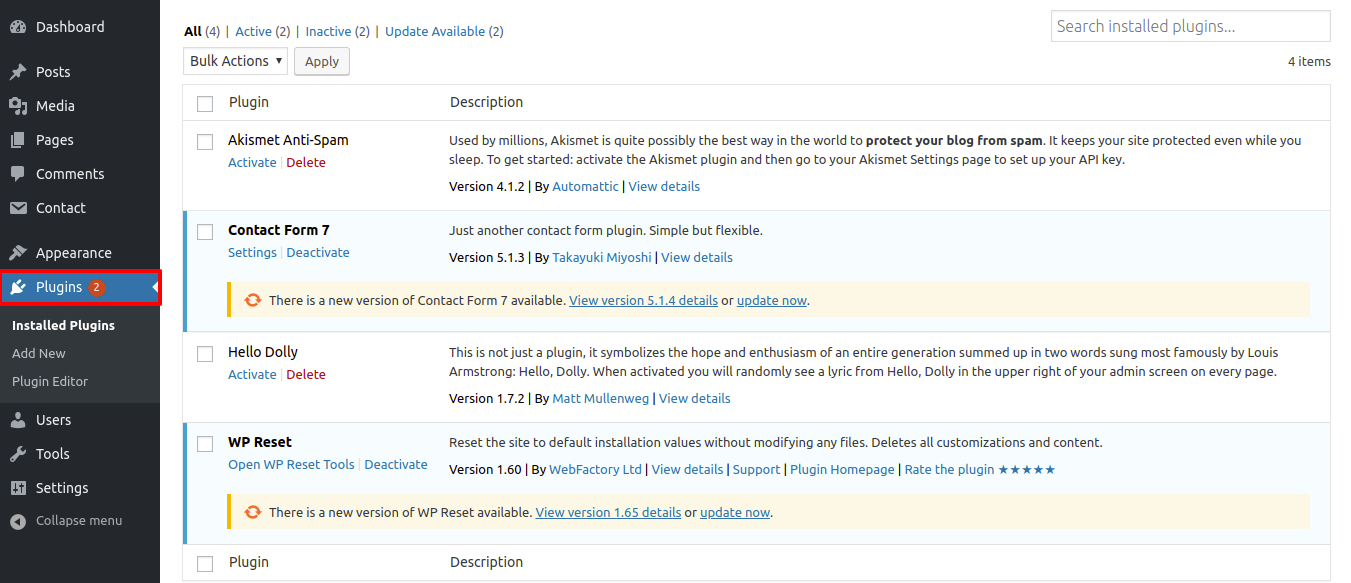This screenshot has height=583, width=1351.
Task: Open Plugin Editor submenu item
Action: click(50, 381)
